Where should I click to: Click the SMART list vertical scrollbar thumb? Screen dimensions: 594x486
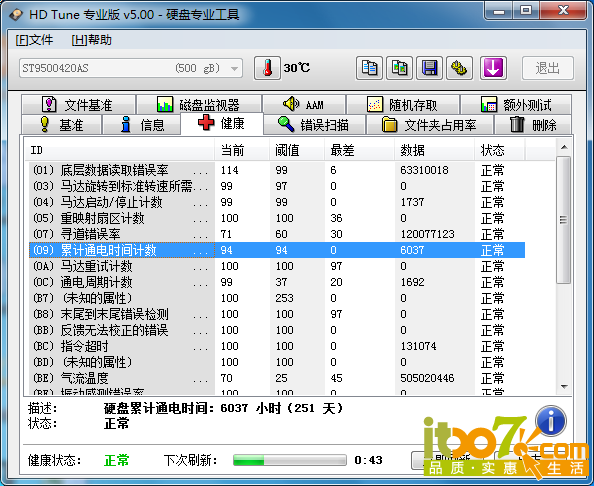click(564, 220)
